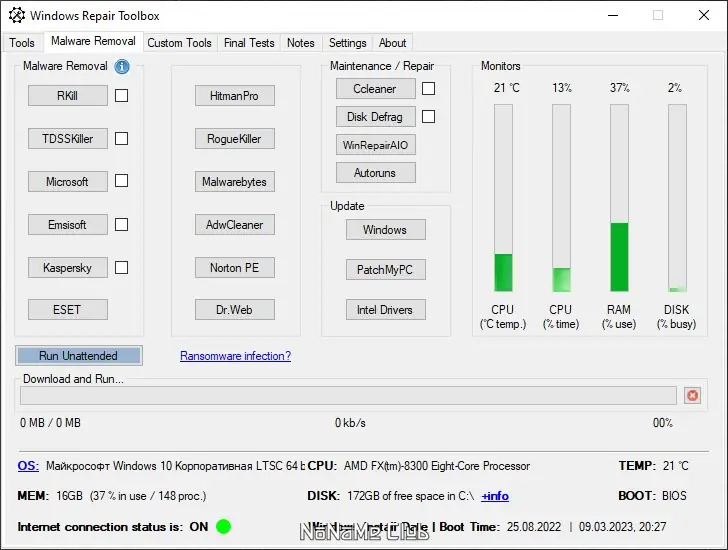Start AdwCleaner
The height and width of the screenshot is (550, 728).
pos(234,225)
